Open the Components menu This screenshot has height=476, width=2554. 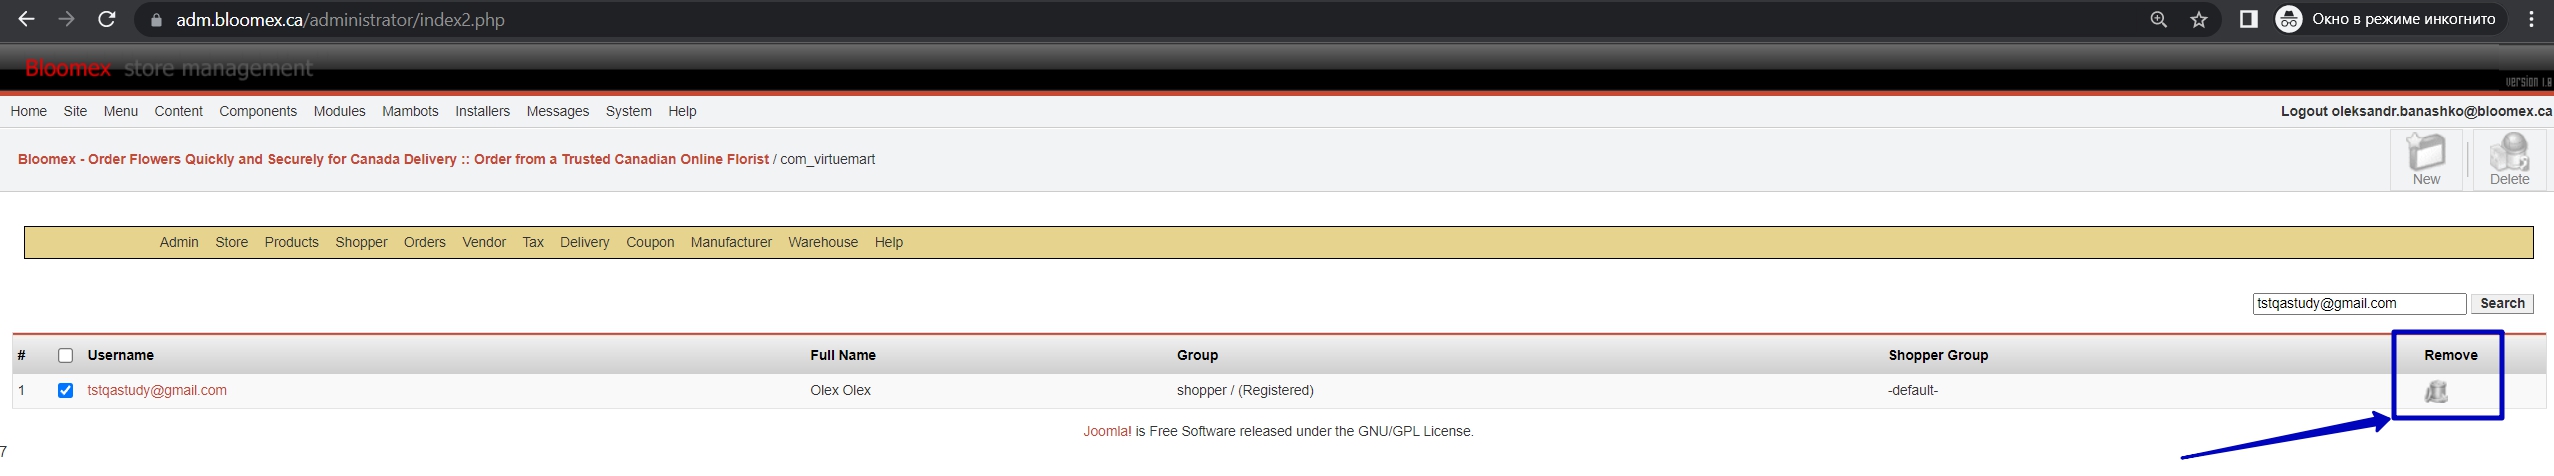click(258, 111)
